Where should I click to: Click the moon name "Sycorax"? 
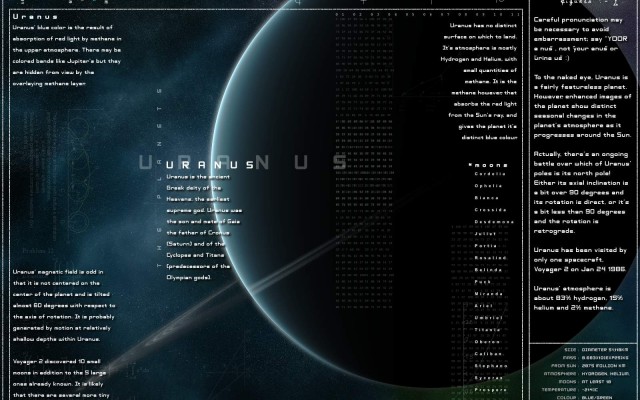489,378
